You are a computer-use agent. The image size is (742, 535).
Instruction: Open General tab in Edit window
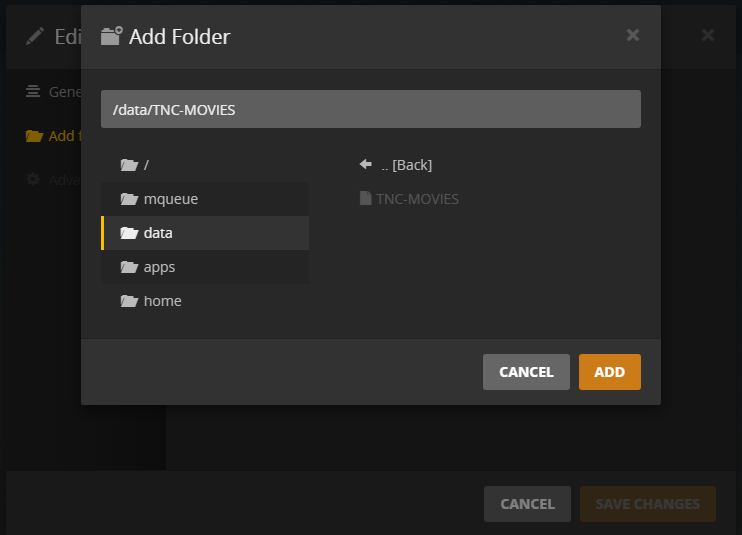pyautogui.click(x=53, y=91)
